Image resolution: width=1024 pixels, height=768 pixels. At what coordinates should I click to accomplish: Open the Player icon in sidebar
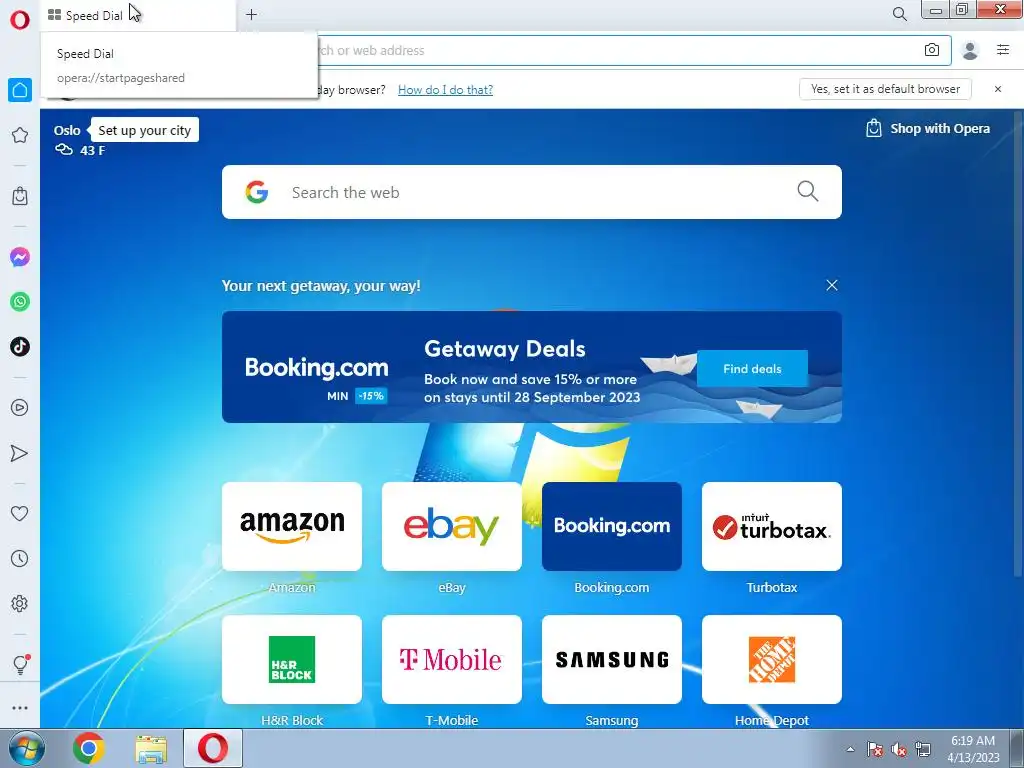(x=20, y=408)
